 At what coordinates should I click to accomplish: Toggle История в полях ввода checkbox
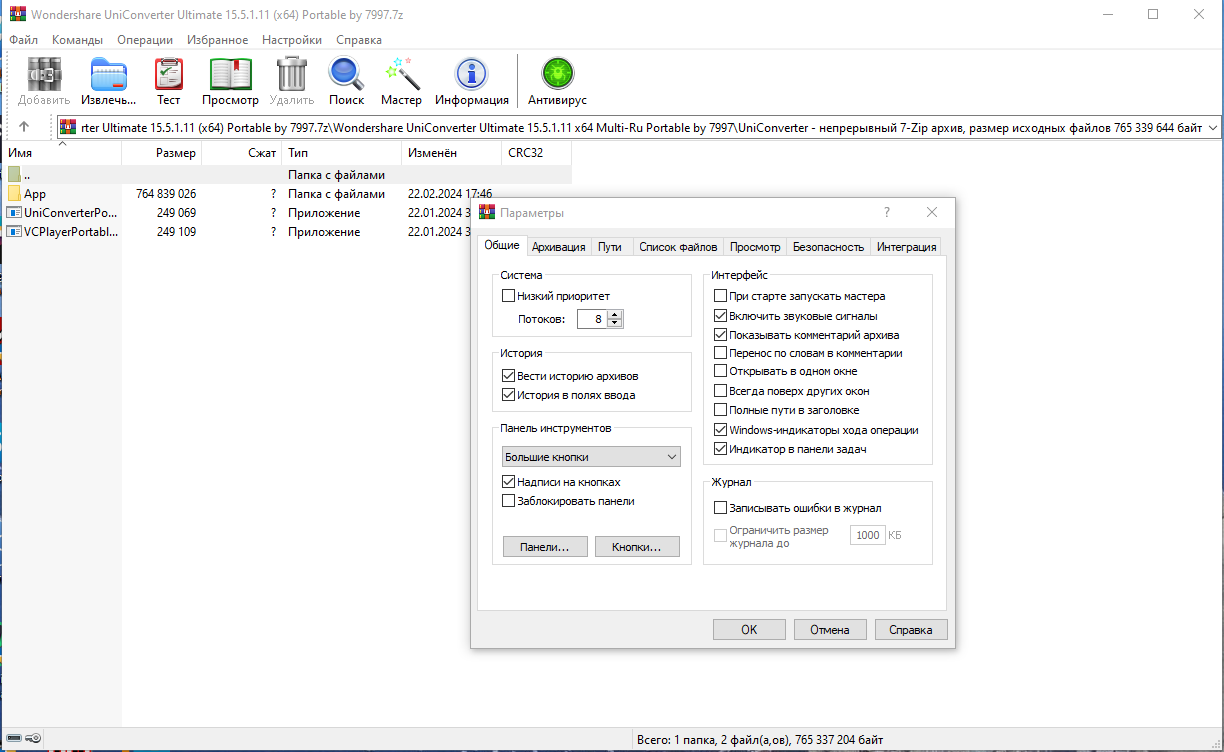click(508, 395)
